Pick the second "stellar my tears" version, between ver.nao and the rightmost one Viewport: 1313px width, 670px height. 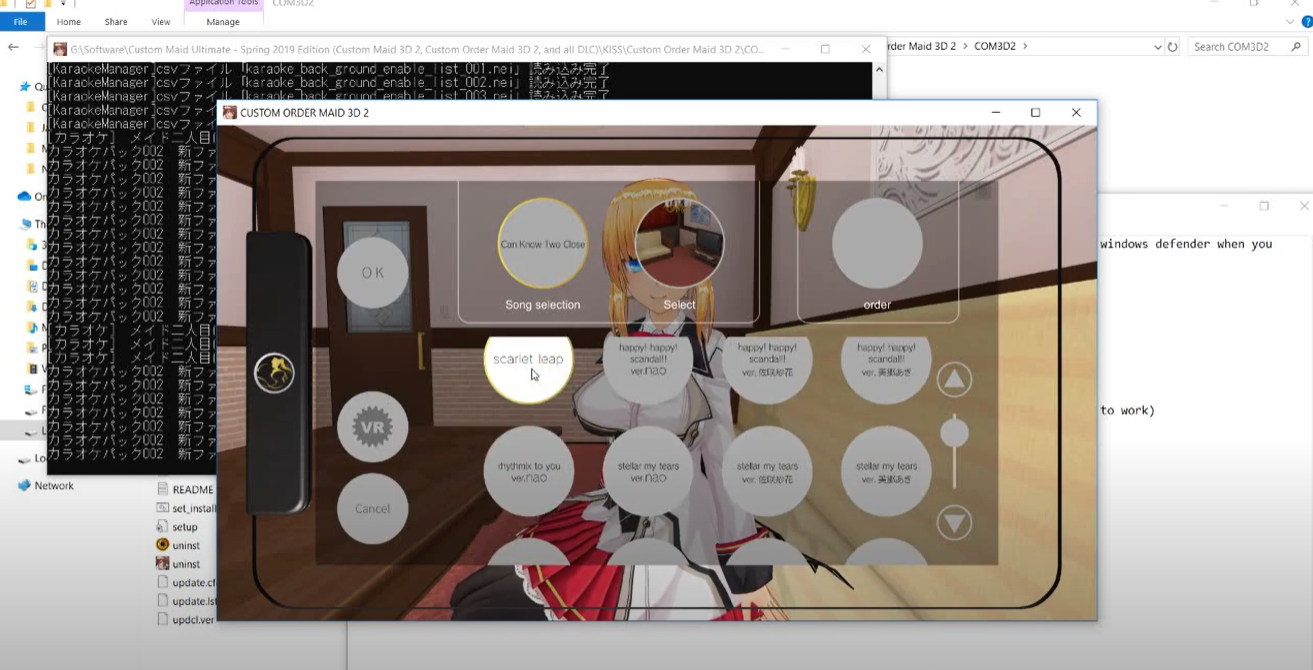click(767, 471)
